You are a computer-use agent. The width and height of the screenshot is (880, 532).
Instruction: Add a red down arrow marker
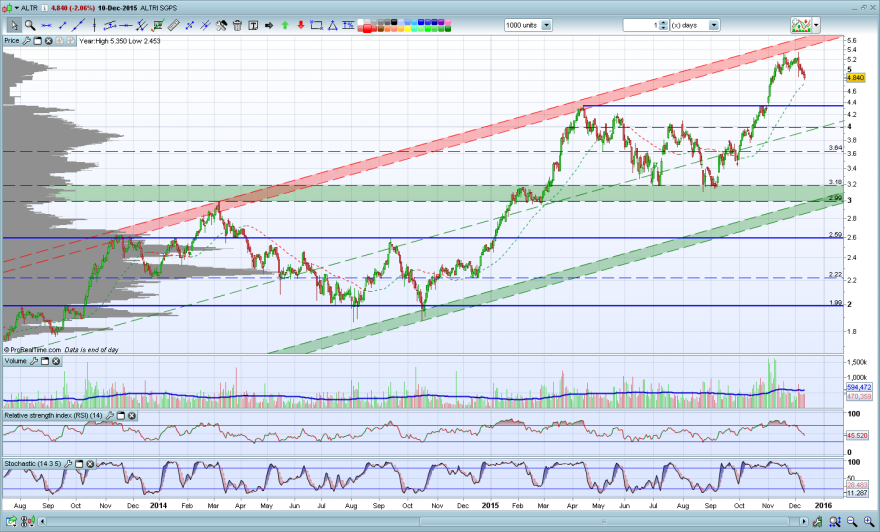click(301, 25)
